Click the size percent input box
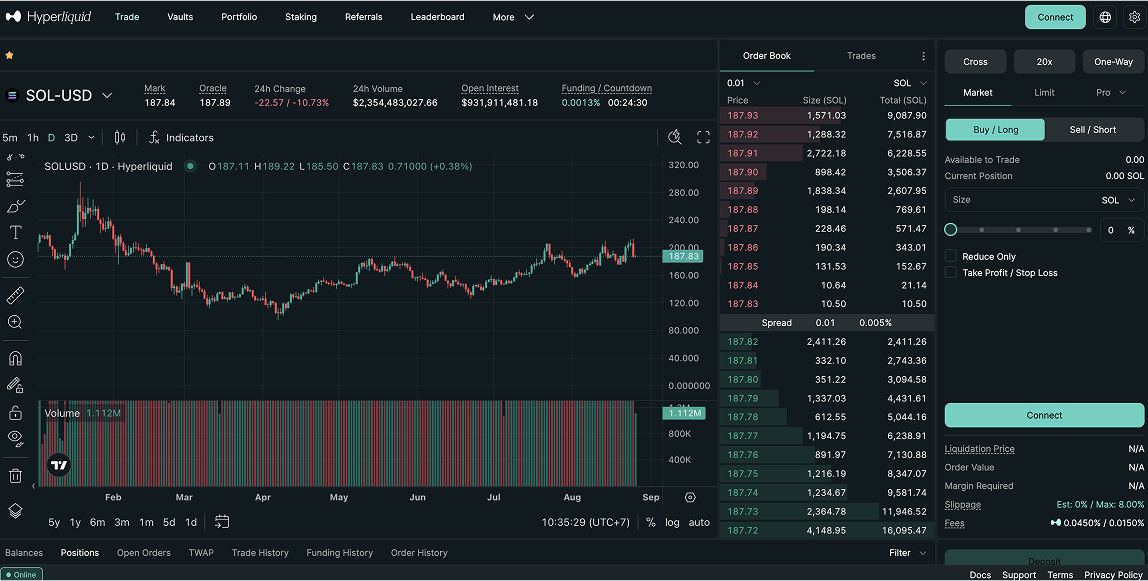Image resolution: width=1148 pixels, height=581 pixels. (x=1121, y=230)
